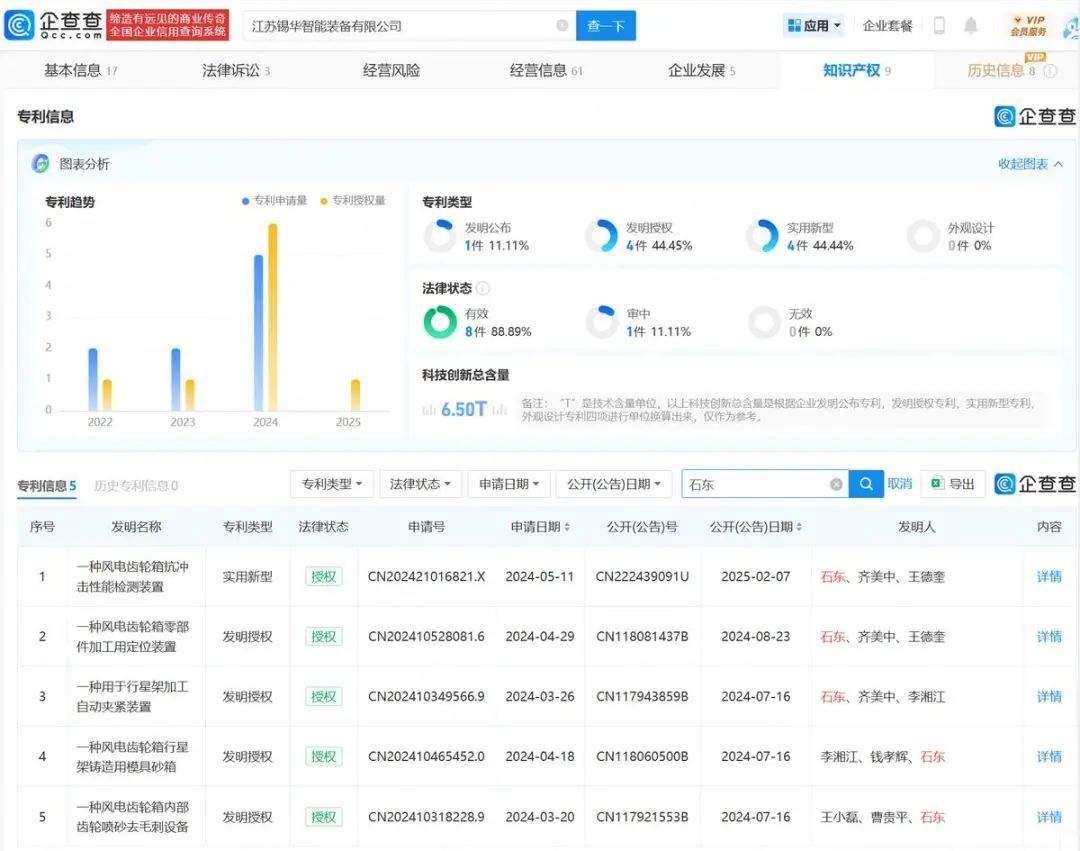Clear the company name search box
The image size is (1080, 851).
pos(562,26)
